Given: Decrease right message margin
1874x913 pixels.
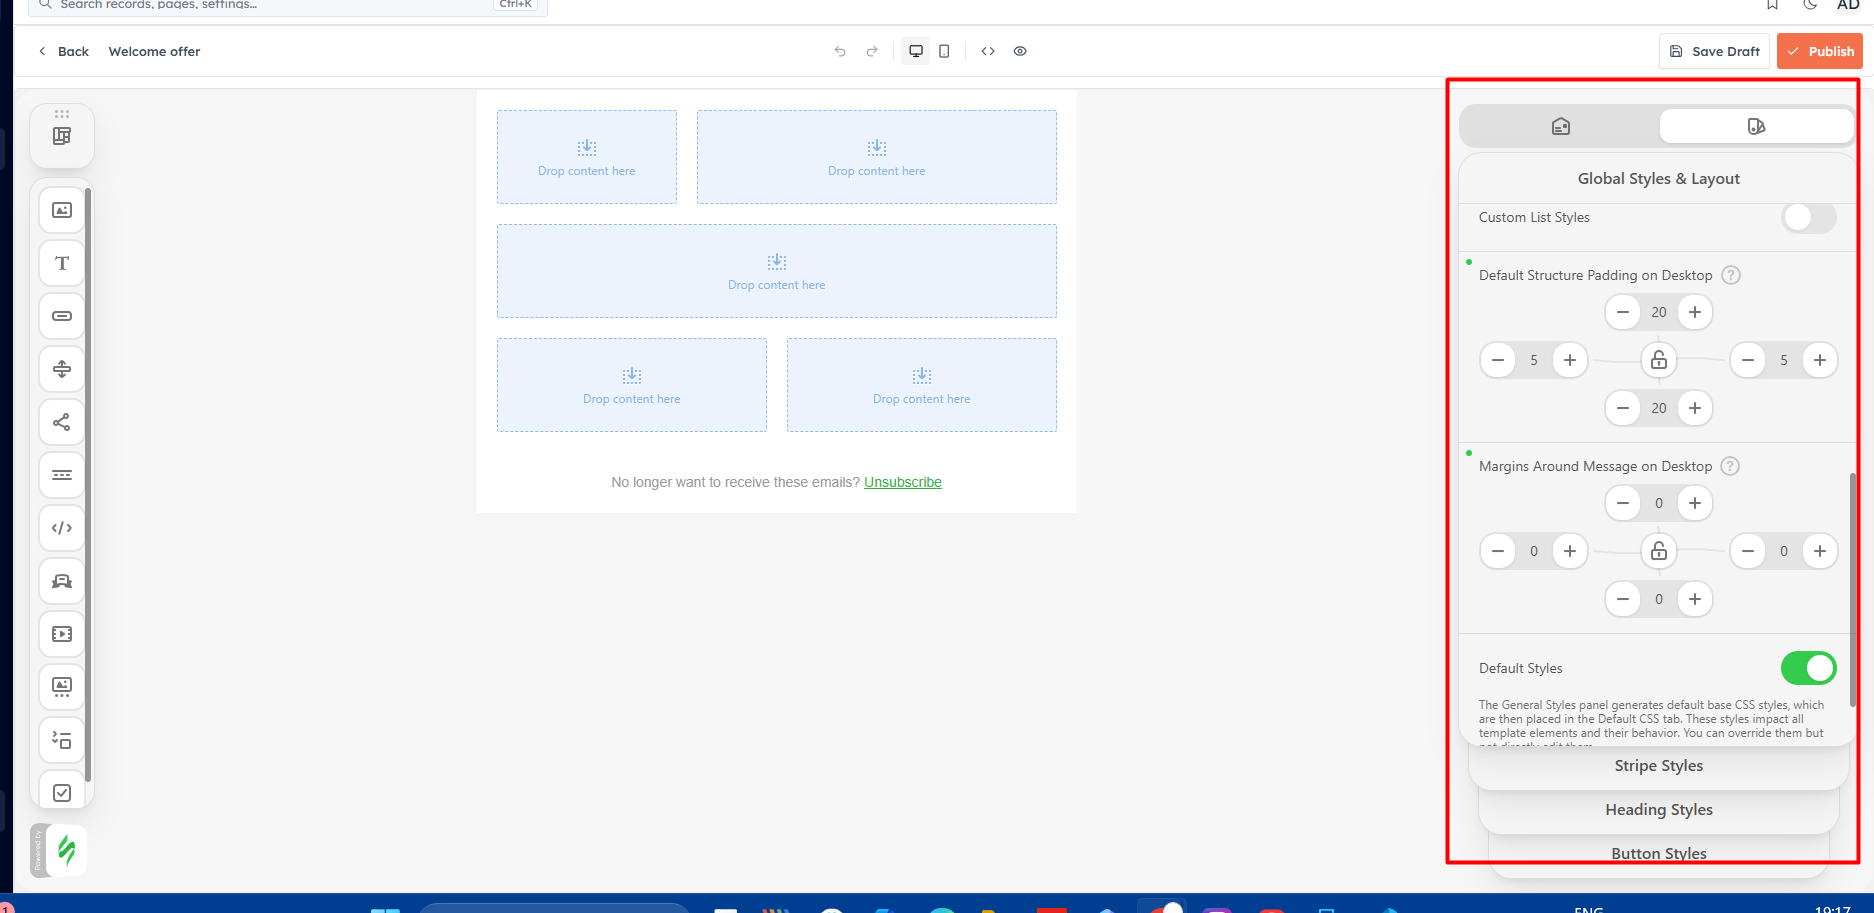Looking at the screenshot, I should pos(1748,551).
